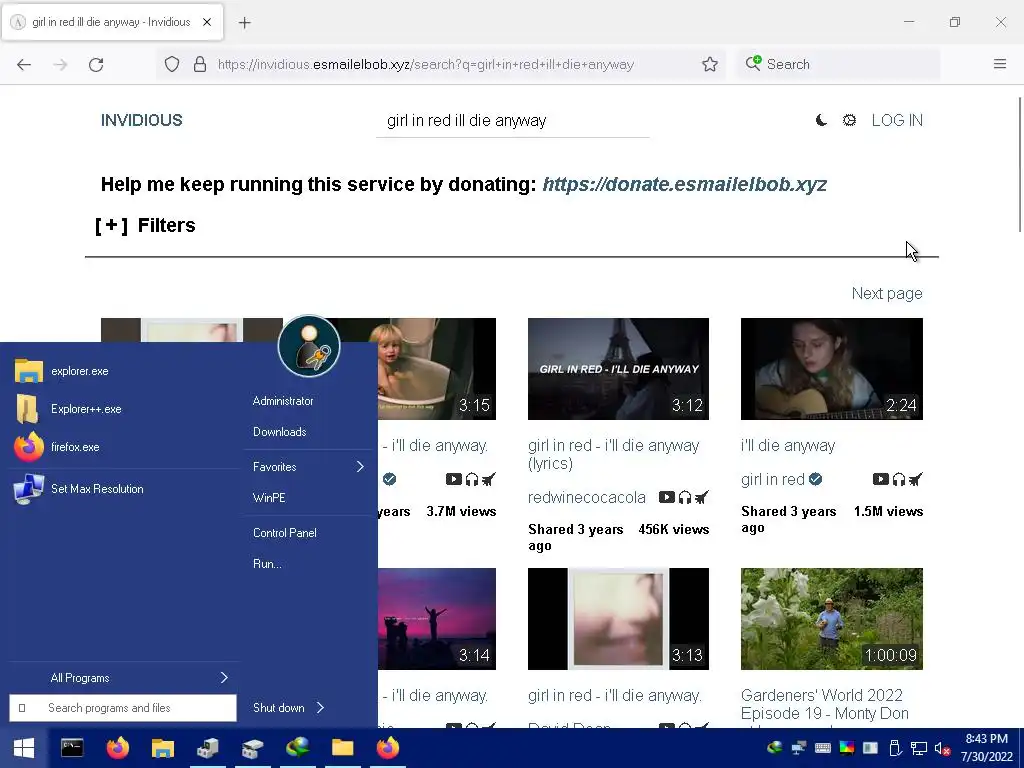Go to the INVIDIOUS home link
Image resolution: width=1024 pixels, height=768 pixels.
pos(142,120)
